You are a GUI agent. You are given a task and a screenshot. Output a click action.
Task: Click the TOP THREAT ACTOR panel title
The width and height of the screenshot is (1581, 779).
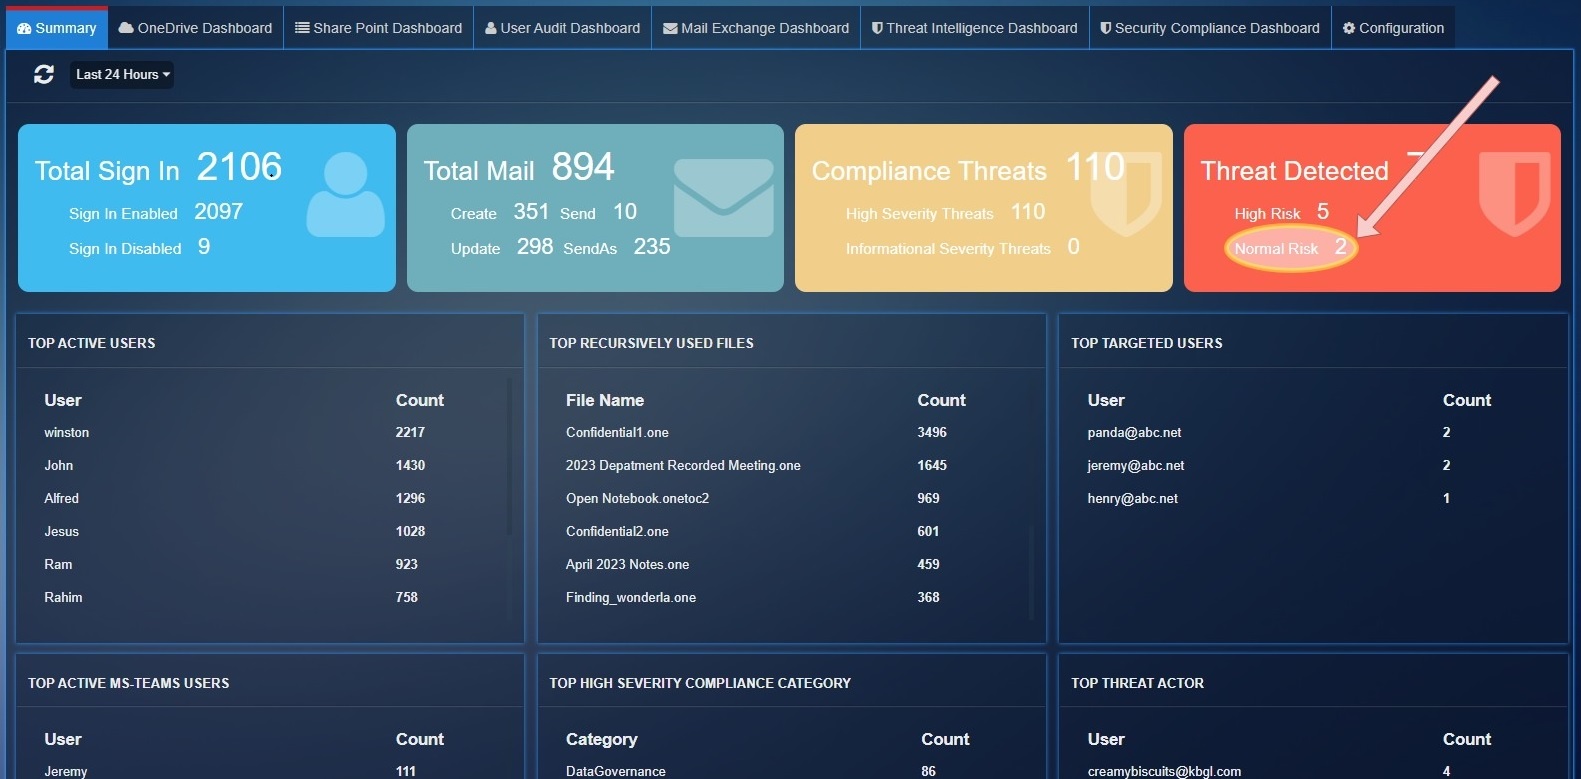pos(1137,683)
